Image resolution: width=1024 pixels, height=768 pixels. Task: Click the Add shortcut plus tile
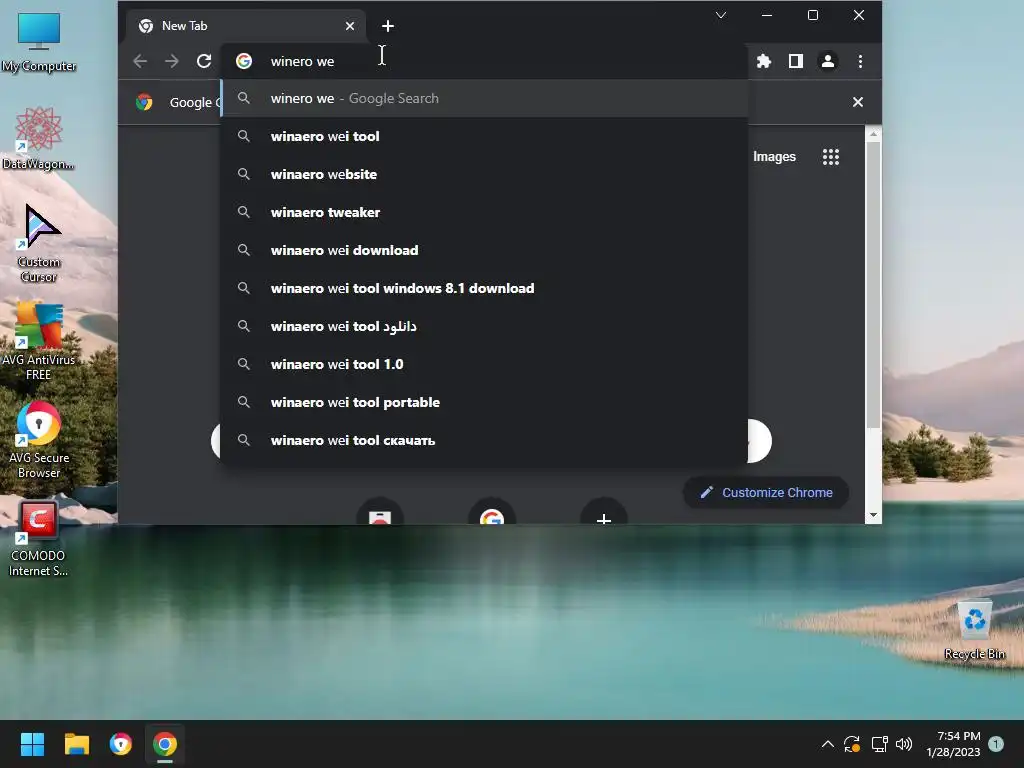pos(604,511)
